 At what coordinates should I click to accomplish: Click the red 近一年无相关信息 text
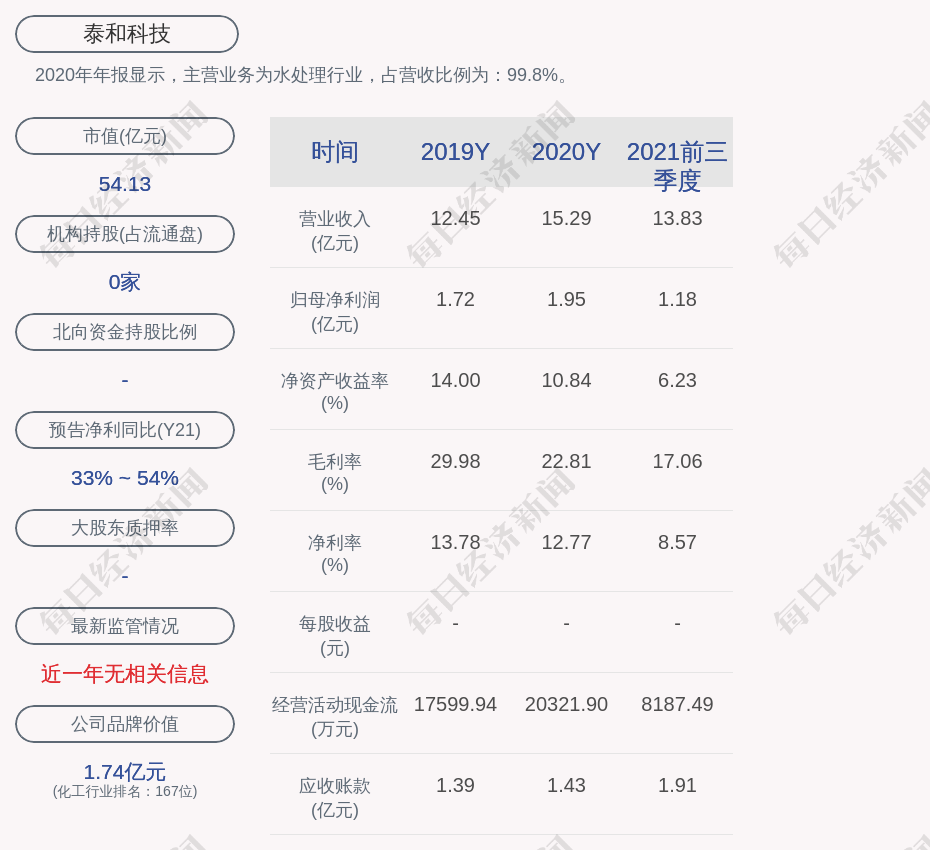pyautogui.click(x=125, y=674)
